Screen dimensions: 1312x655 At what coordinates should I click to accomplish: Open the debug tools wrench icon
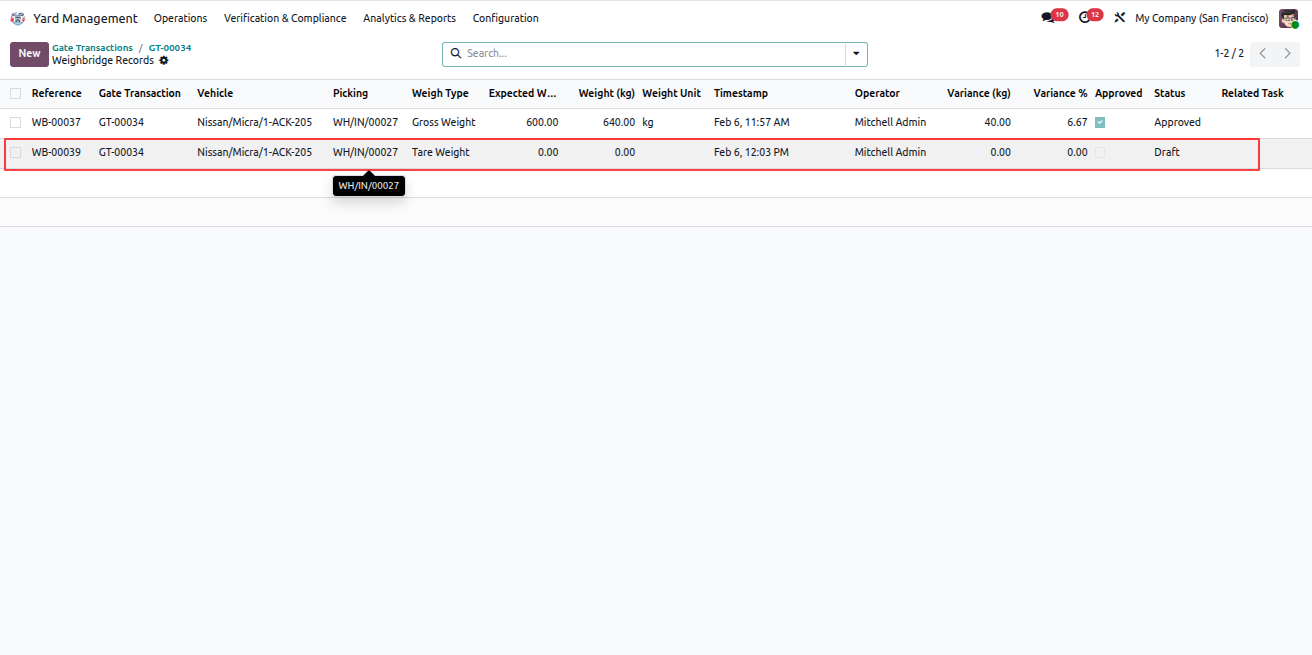click(x=1120, y=18)
